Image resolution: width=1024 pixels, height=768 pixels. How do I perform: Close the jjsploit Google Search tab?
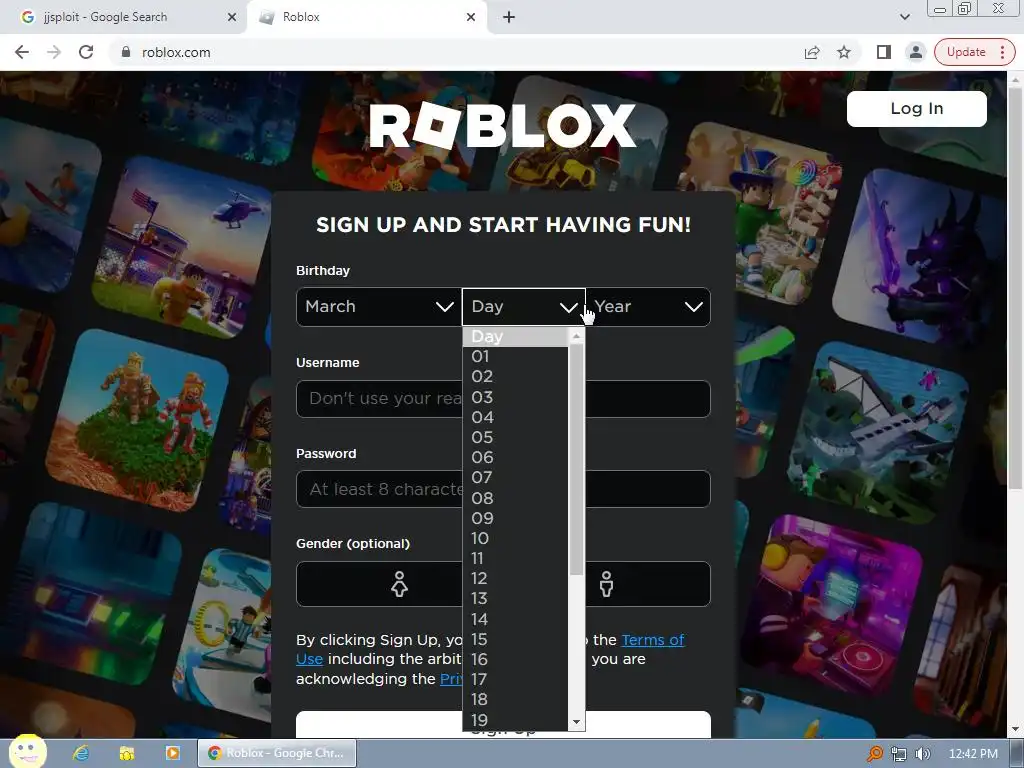[232, 17]
